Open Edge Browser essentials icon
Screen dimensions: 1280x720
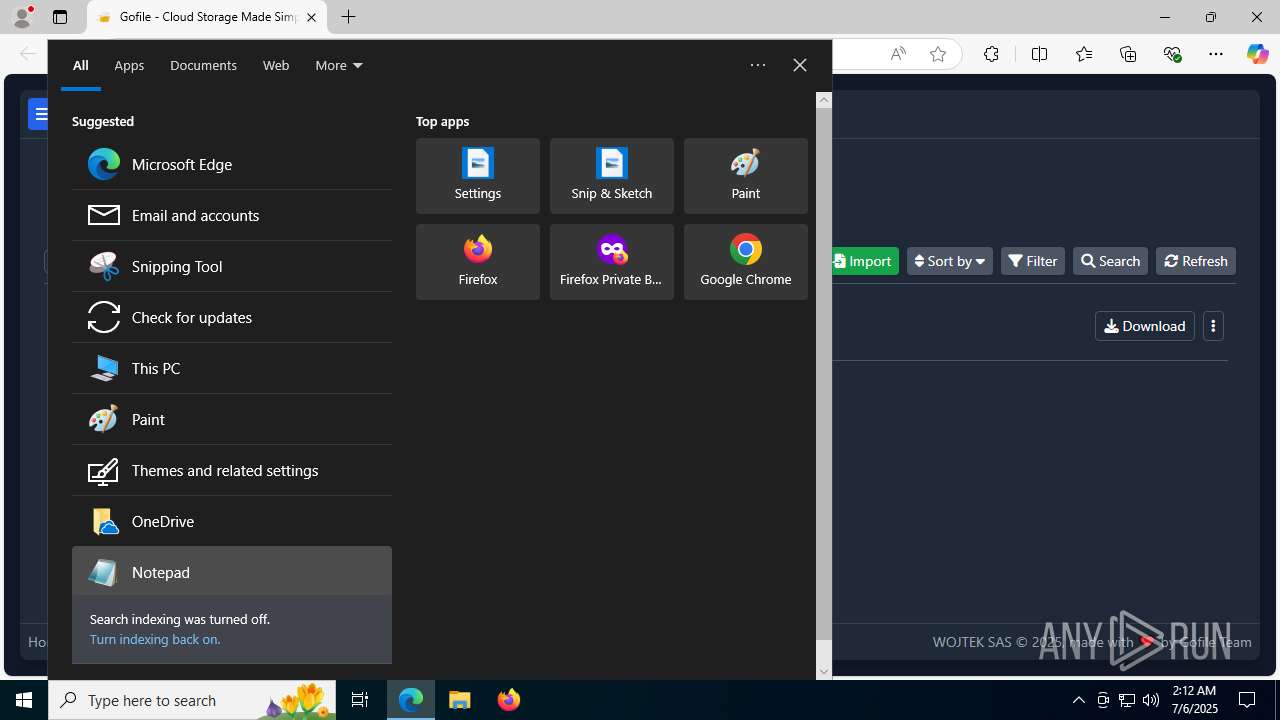click(1172, 54)
